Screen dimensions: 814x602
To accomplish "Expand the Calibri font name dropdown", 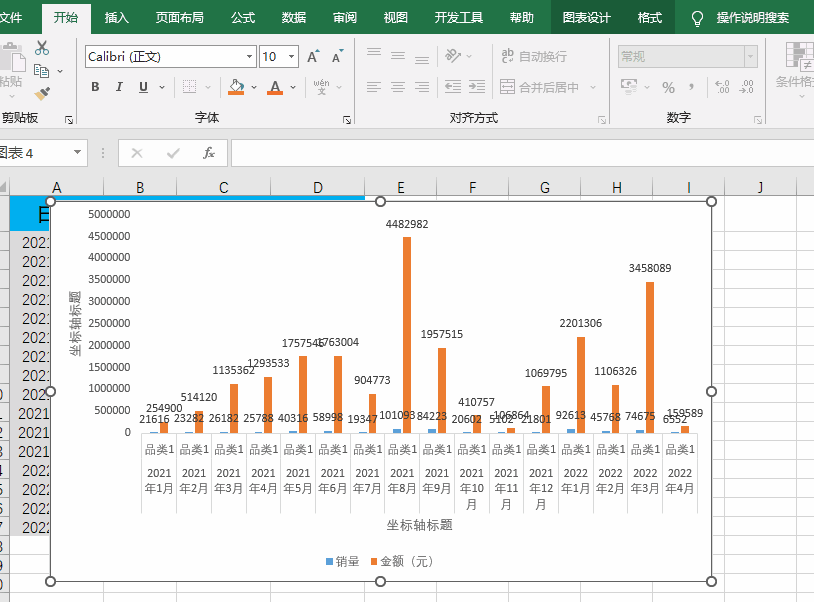I will tap(247, 57).
